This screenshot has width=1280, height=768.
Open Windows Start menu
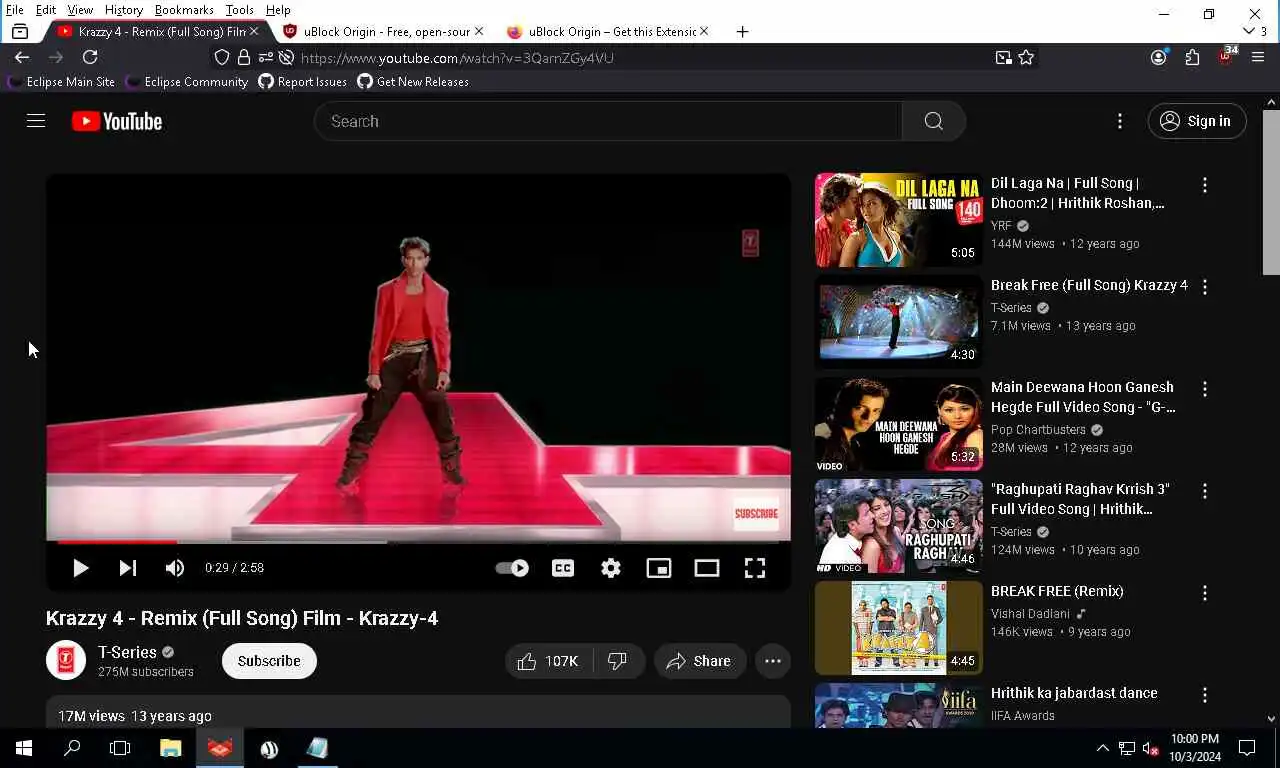[24, 748]
